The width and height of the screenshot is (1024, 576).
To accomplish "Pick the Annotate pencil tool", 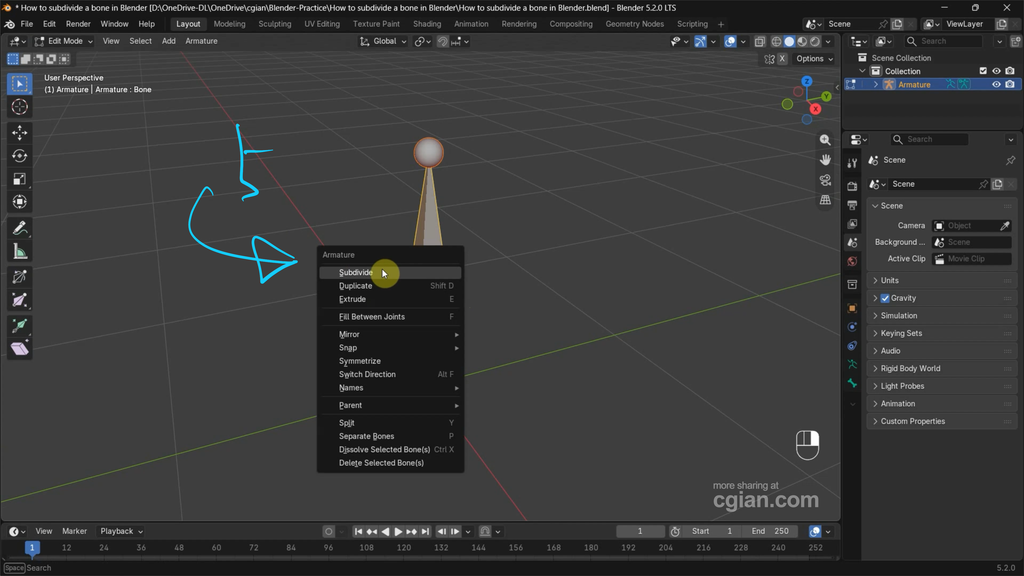I will [x=20, y=228].
